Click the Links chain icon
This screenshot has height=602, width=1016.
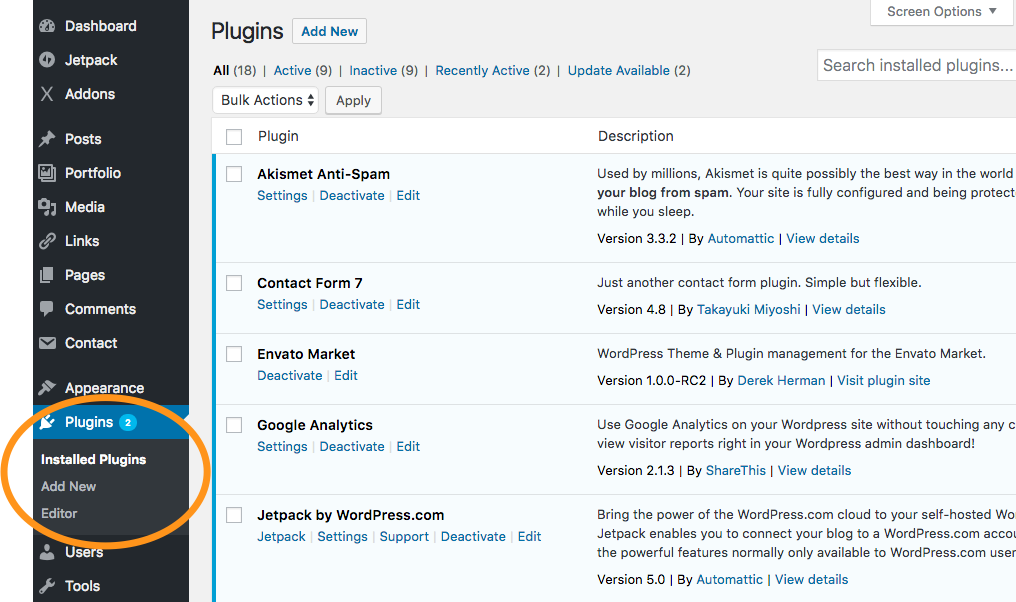point(47,241)
